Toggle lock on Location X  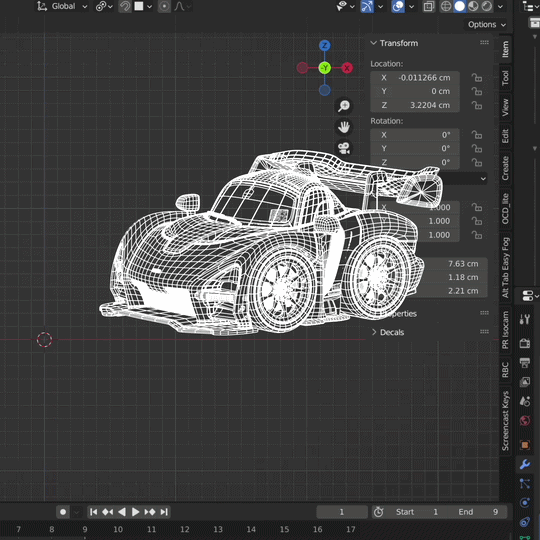pyautogui.click(x=477, y=78)
